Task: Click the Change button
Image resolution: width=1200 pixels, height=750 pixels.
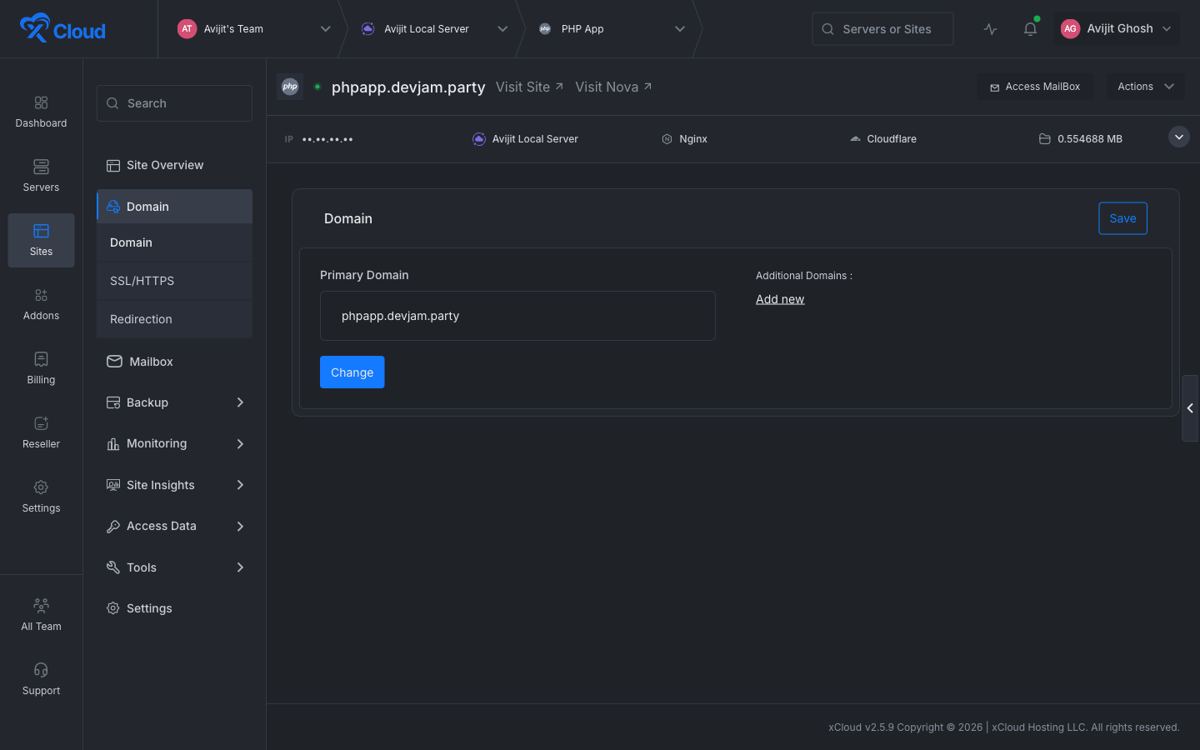Action: pyautogui.click(x=352, y=372)
